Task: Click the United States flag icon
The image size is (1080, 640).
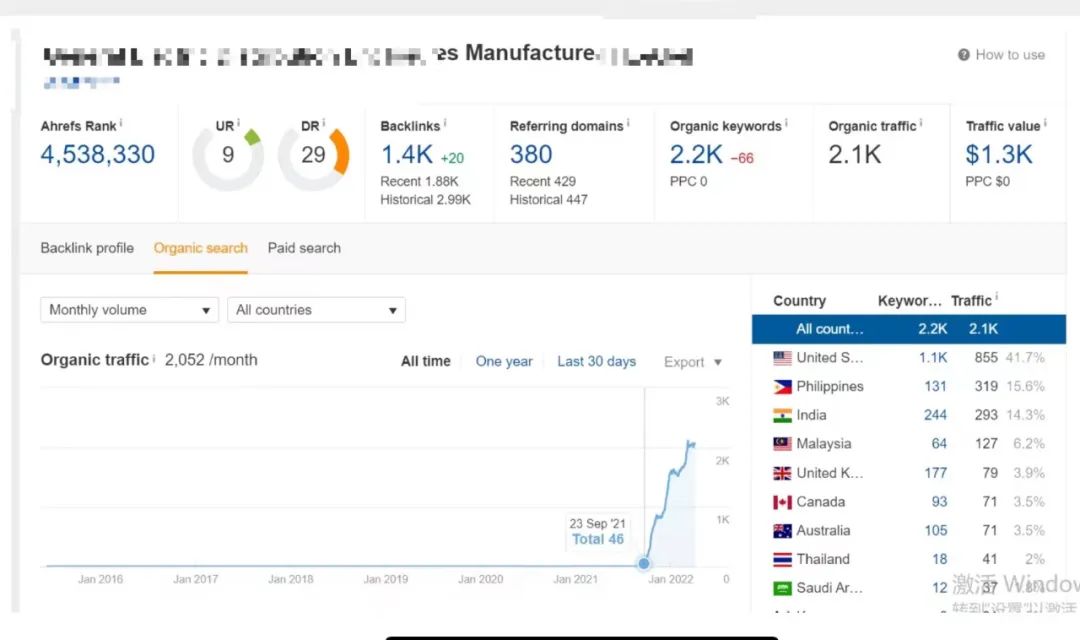Action: tap(782, 358)
